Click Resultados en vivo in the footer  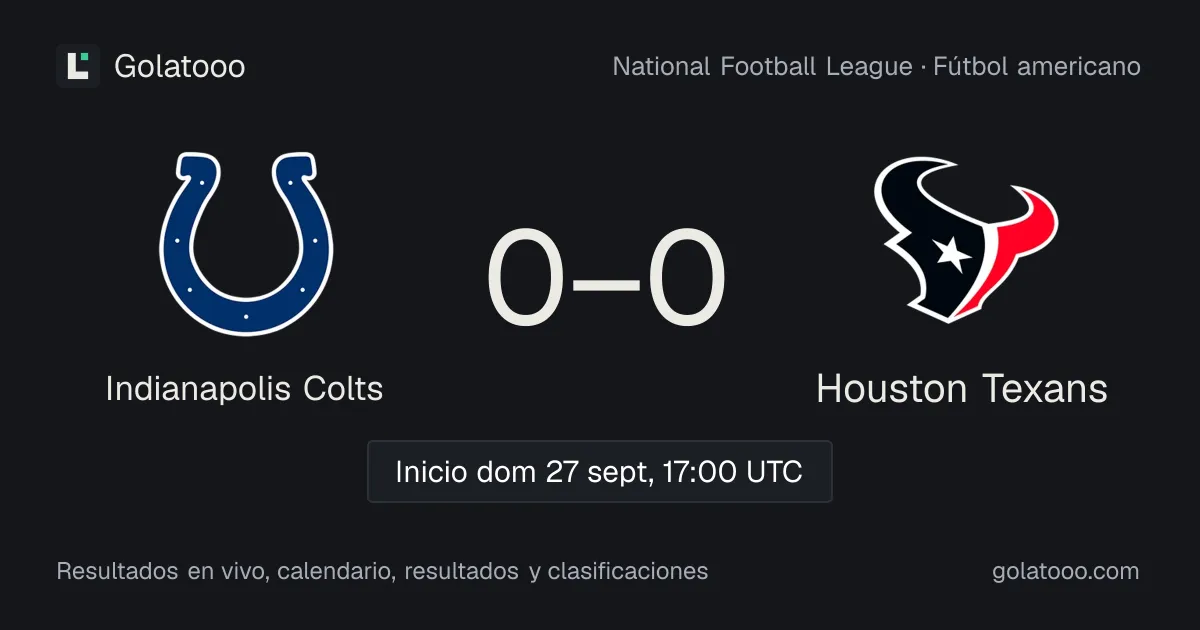point(160,572)
